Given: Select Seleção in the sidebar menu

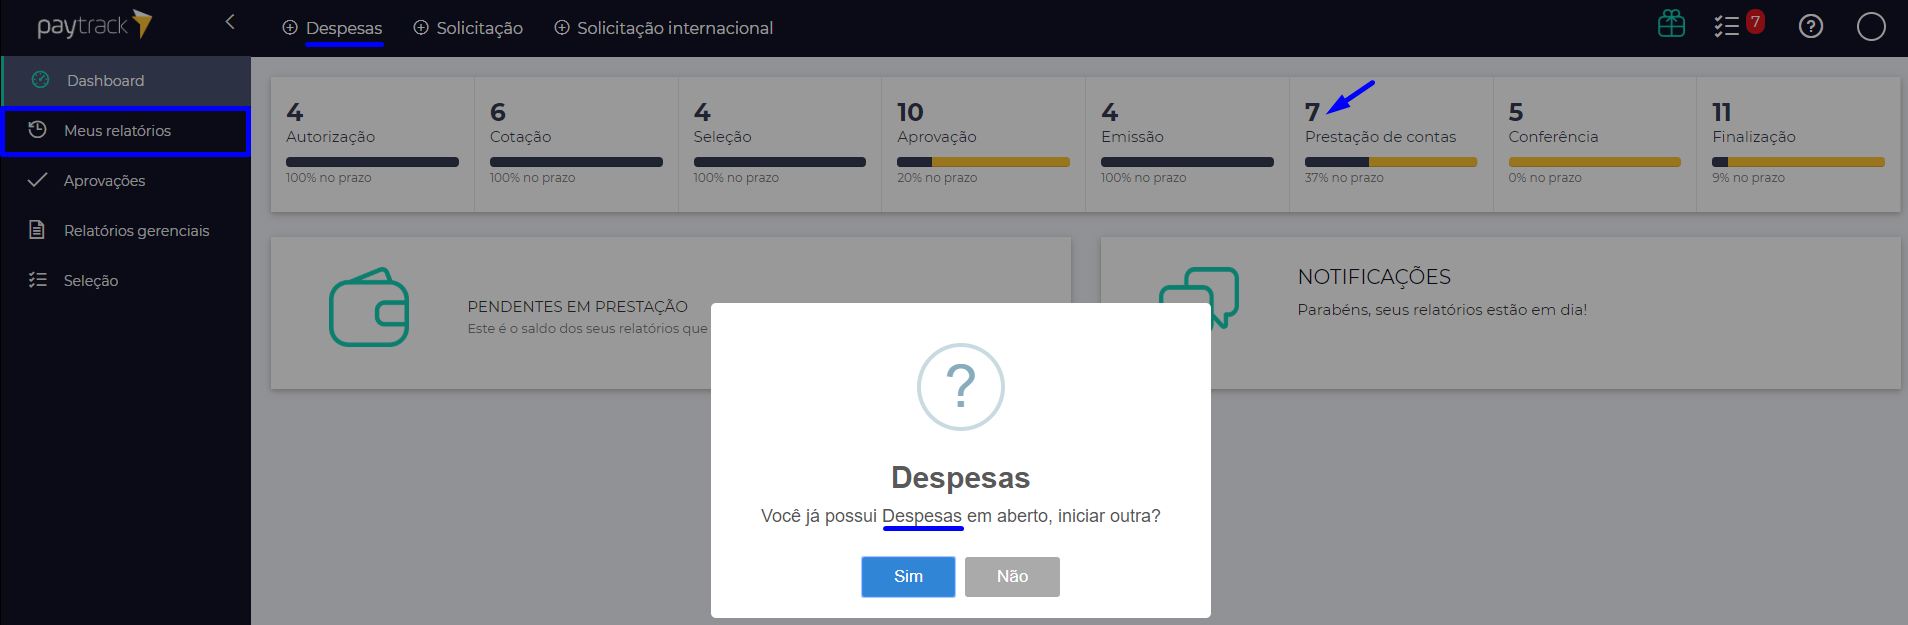Looking at the screenshot, I should (90, 281).
